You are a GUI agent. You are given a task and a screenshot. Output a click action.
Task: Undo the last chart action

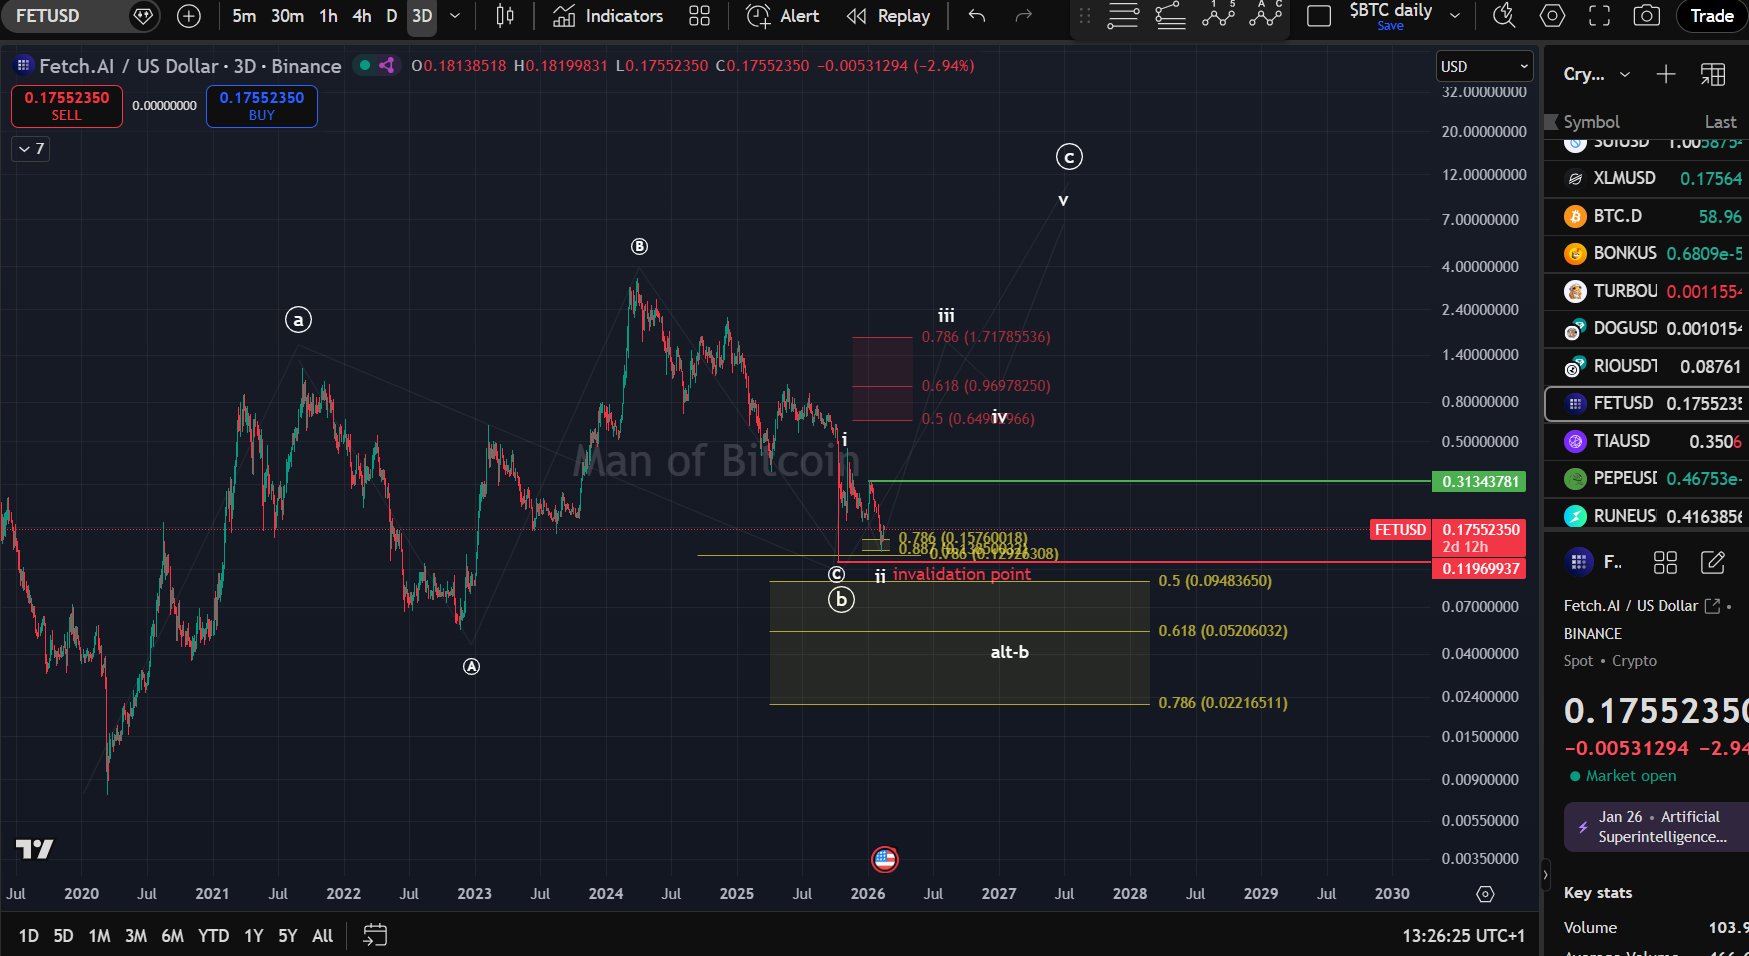[977, 16]
